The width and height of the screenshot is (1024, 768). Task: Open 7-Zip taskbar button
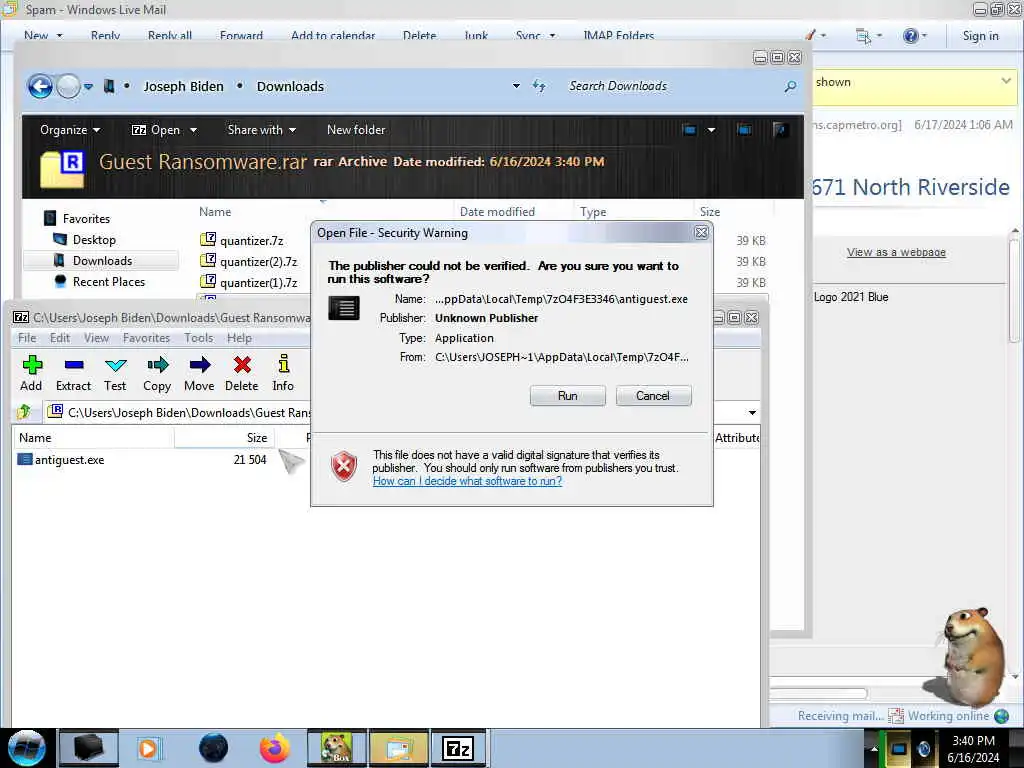click(x=458, y=748)
